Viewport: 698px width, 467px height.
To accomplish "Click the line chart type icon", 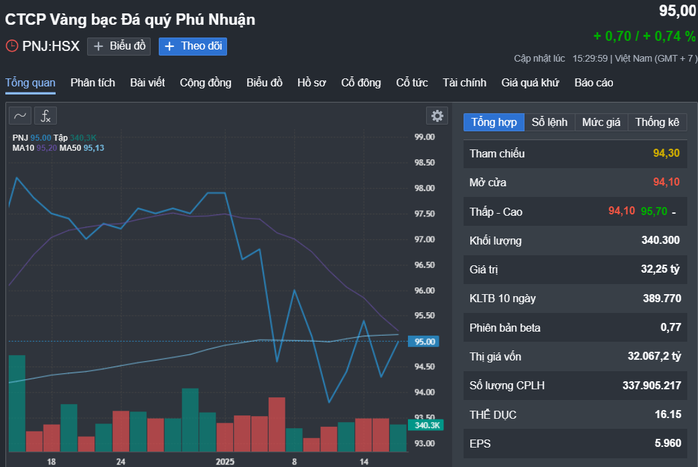I will point(20,116).
